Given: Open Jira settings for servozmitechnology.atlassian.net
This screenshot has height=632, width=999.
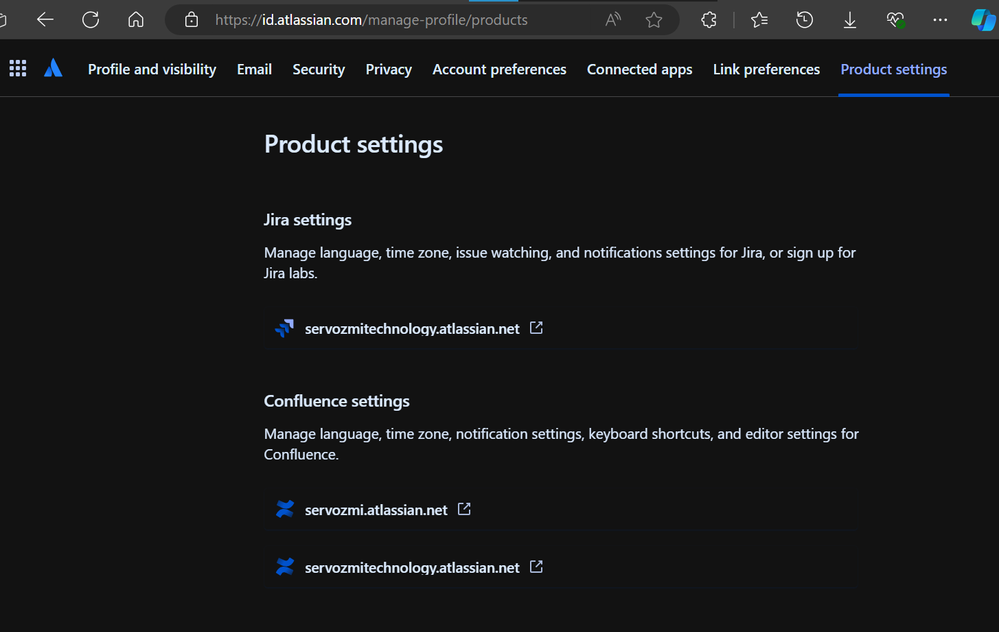Looking at the screenshot, I should 412,329.
